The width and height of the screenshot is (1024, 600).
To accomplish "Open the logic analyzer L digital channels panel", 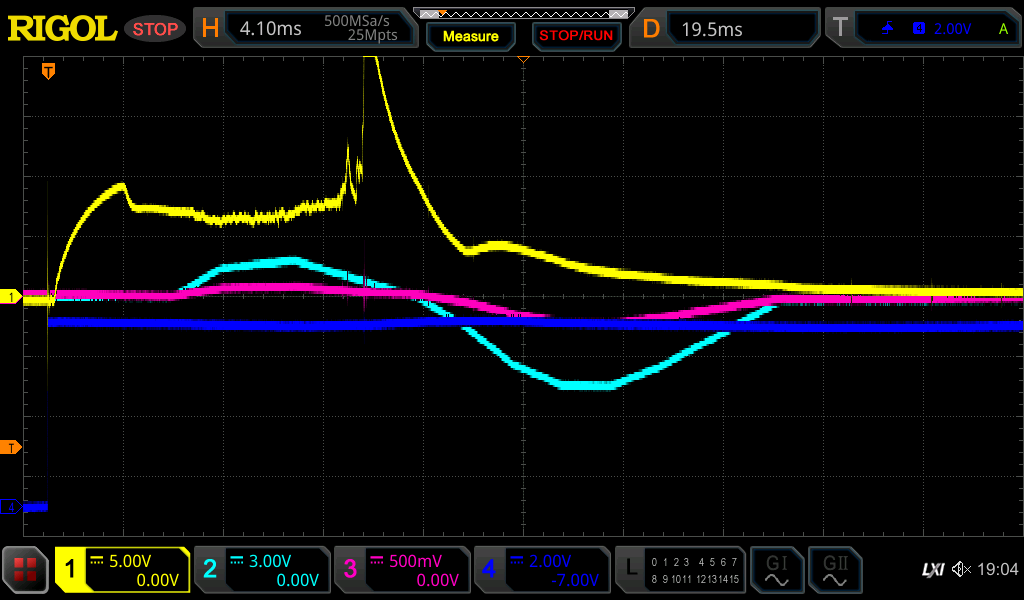I will 680,570.
